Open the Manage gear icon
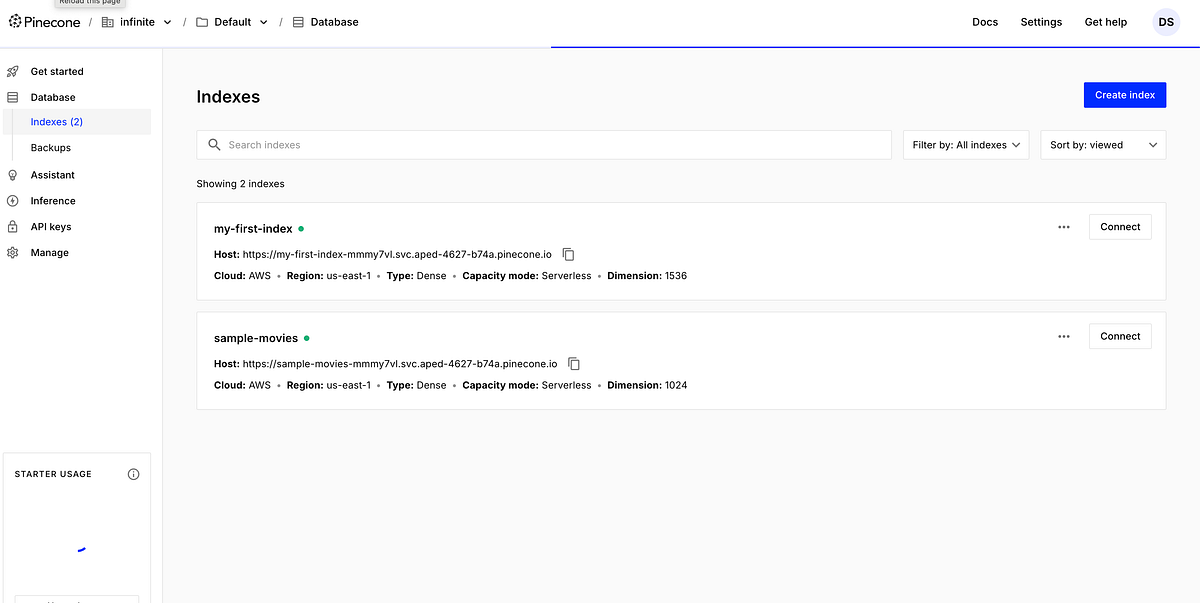Viewport: 1200px width, 603px height. point(12,252)
